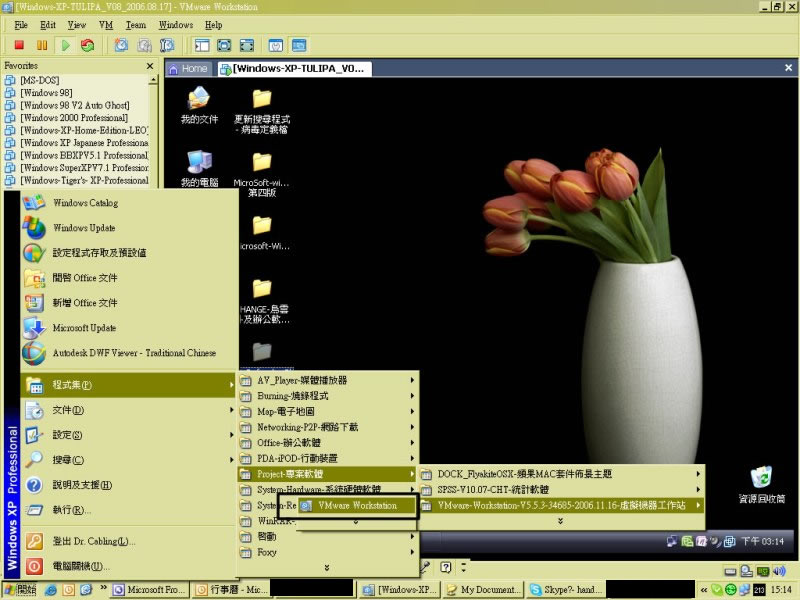Expand the 設定(S) settings submenu
Image resolution: width=800 pixels, height=600 pixels.
pyautogui.click(x=129, y=435)
